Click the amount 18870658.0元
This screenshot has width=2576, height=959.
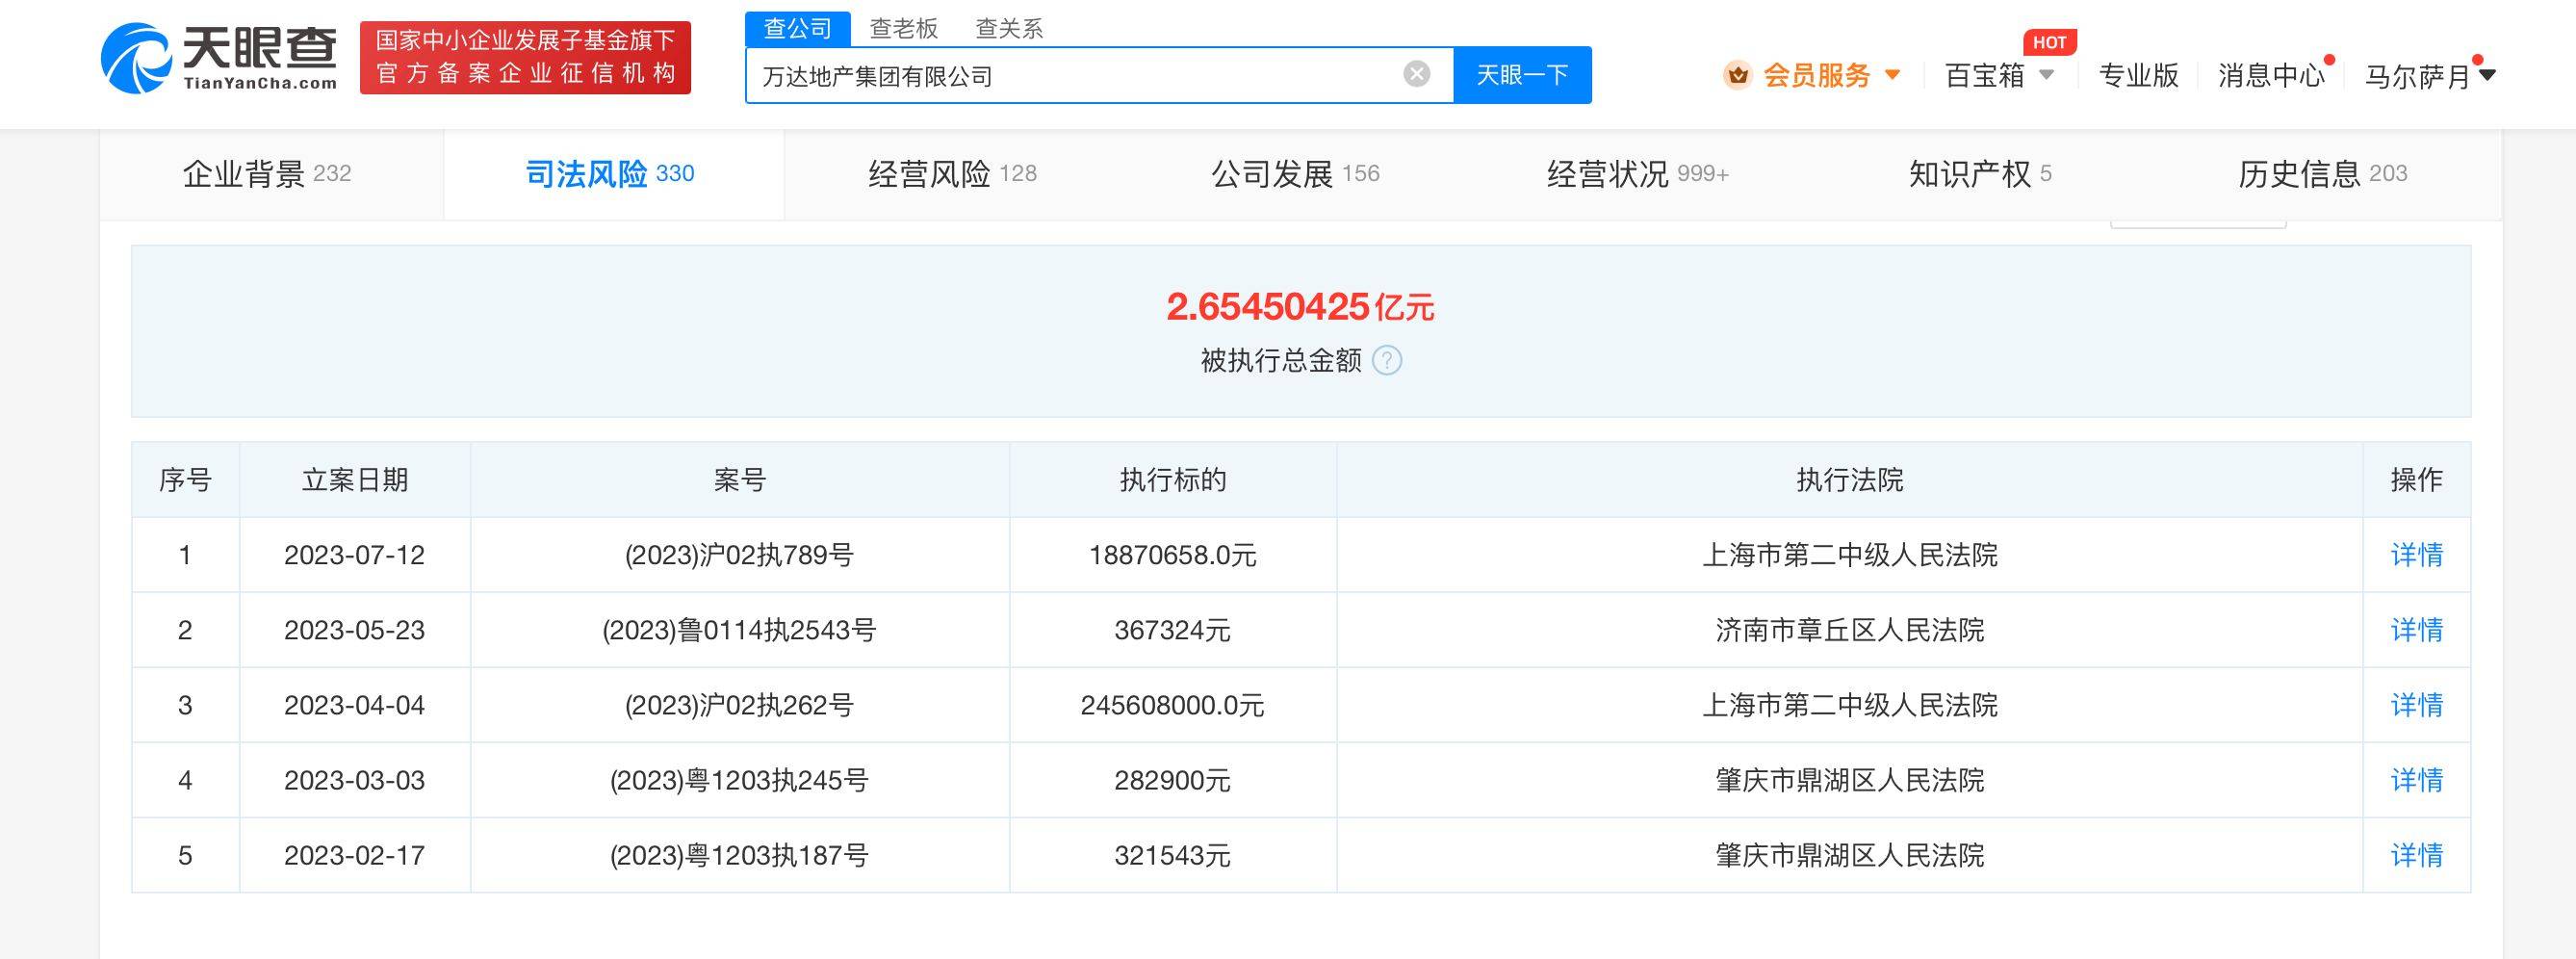point(1172,555)
